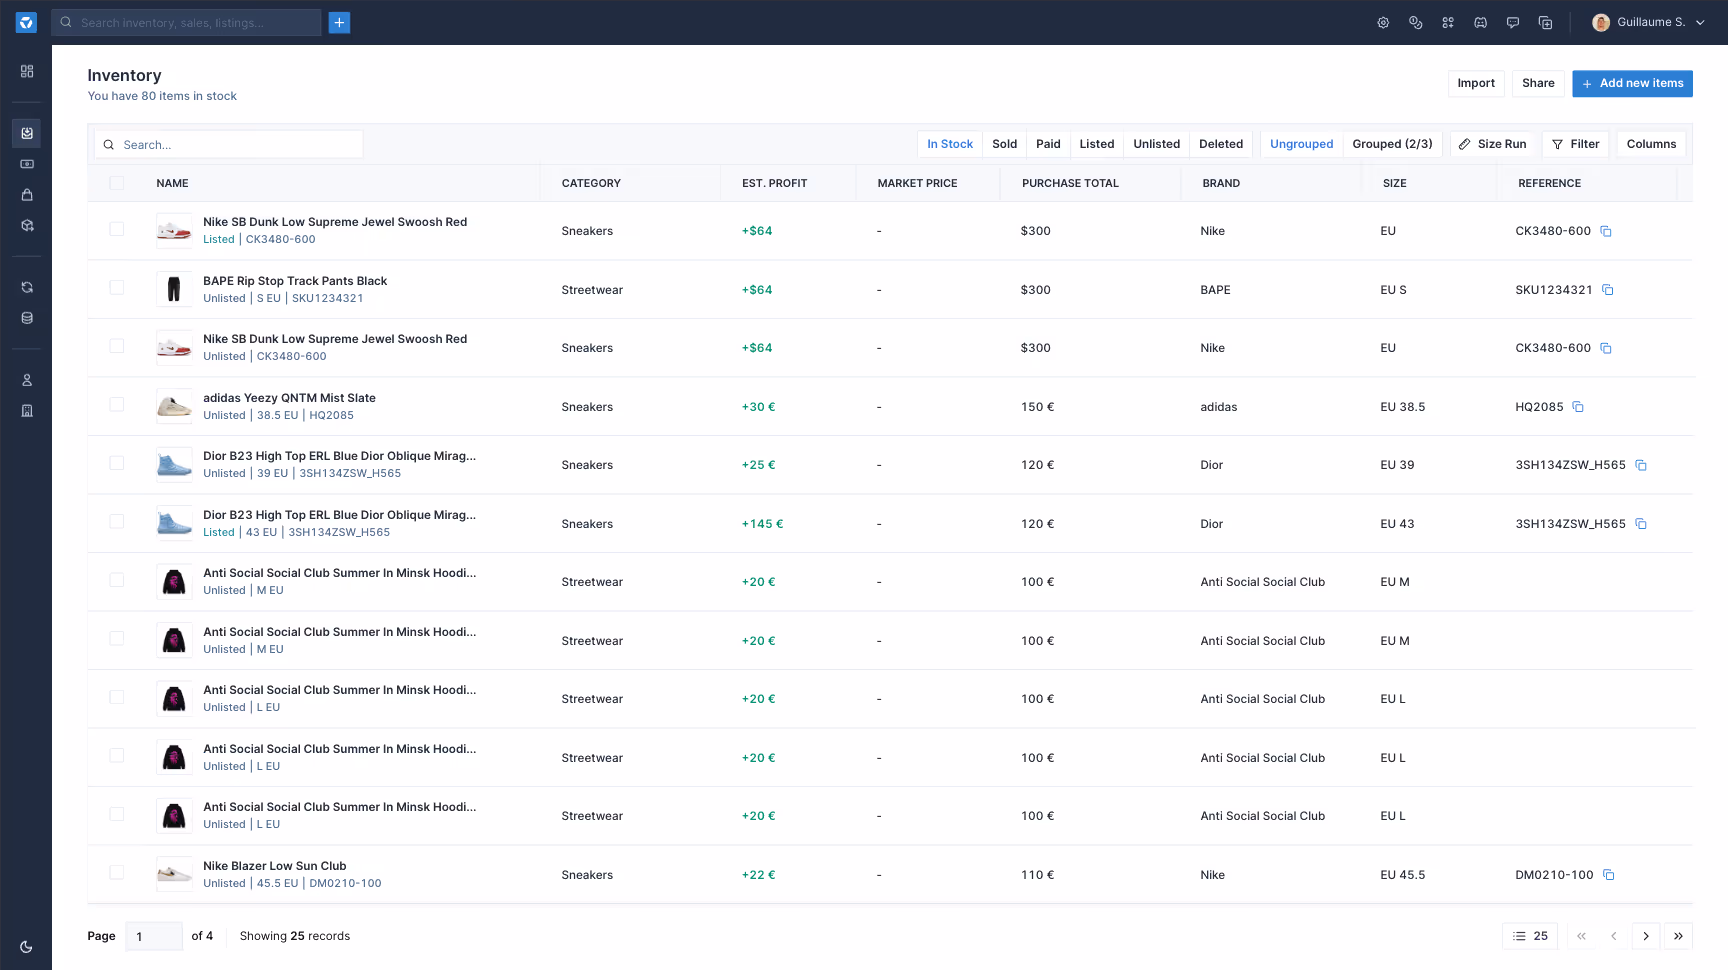Switch to the Deleted tab
The height and width of the screenshot is (970, 1728).
(1221, 144)
